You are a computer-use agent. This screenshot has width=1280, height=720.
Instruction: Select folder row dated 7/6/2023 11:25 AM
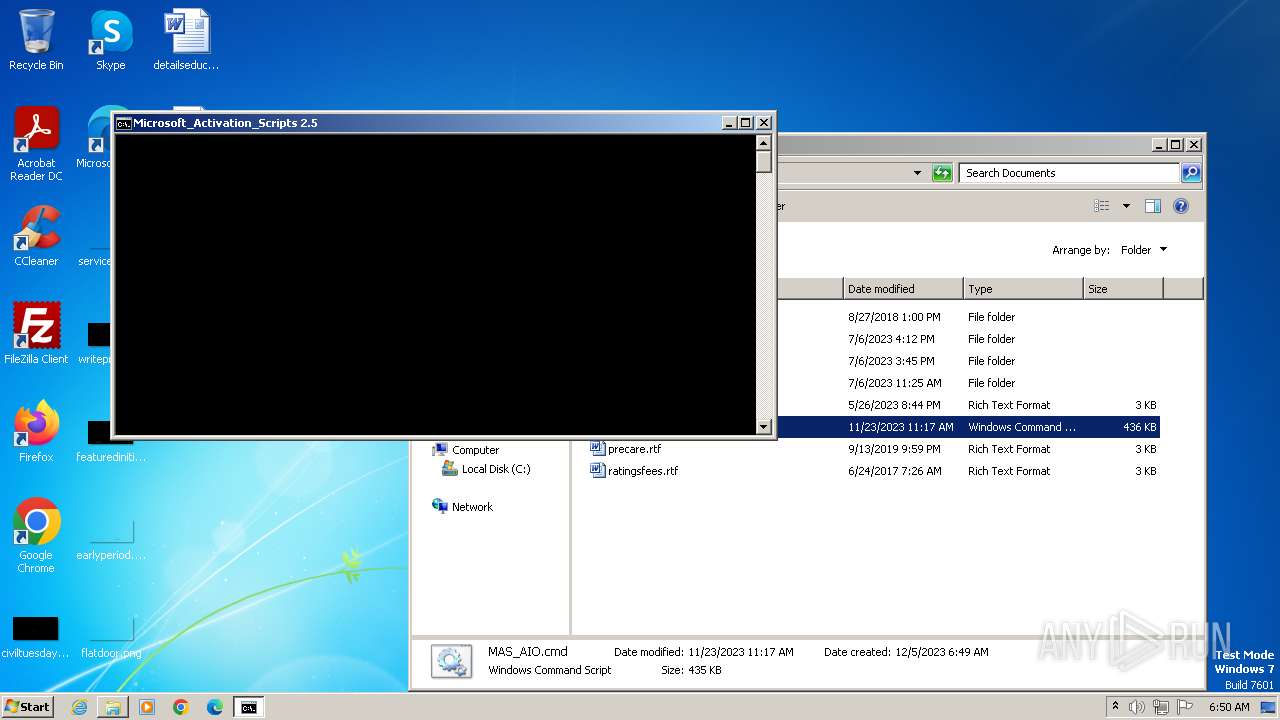(x=968, y=383)
